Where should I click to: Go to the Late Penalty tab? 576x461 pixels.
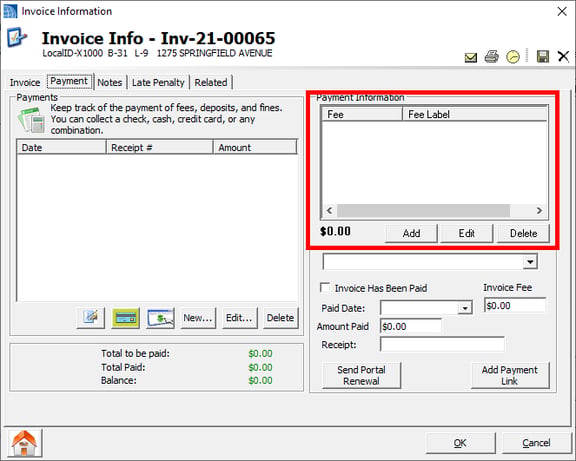tap(158, 82)
